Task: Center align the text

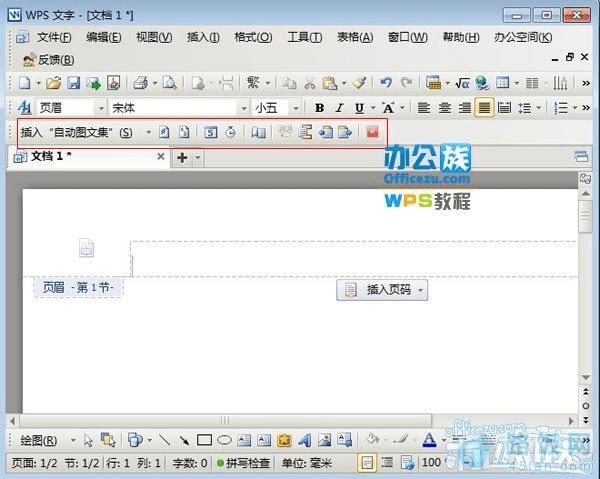Action: pos(444,108)
